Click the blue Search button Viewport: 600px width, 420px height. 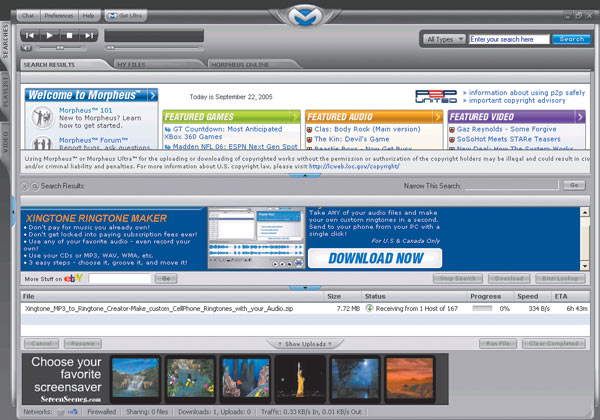pos(571,39)
